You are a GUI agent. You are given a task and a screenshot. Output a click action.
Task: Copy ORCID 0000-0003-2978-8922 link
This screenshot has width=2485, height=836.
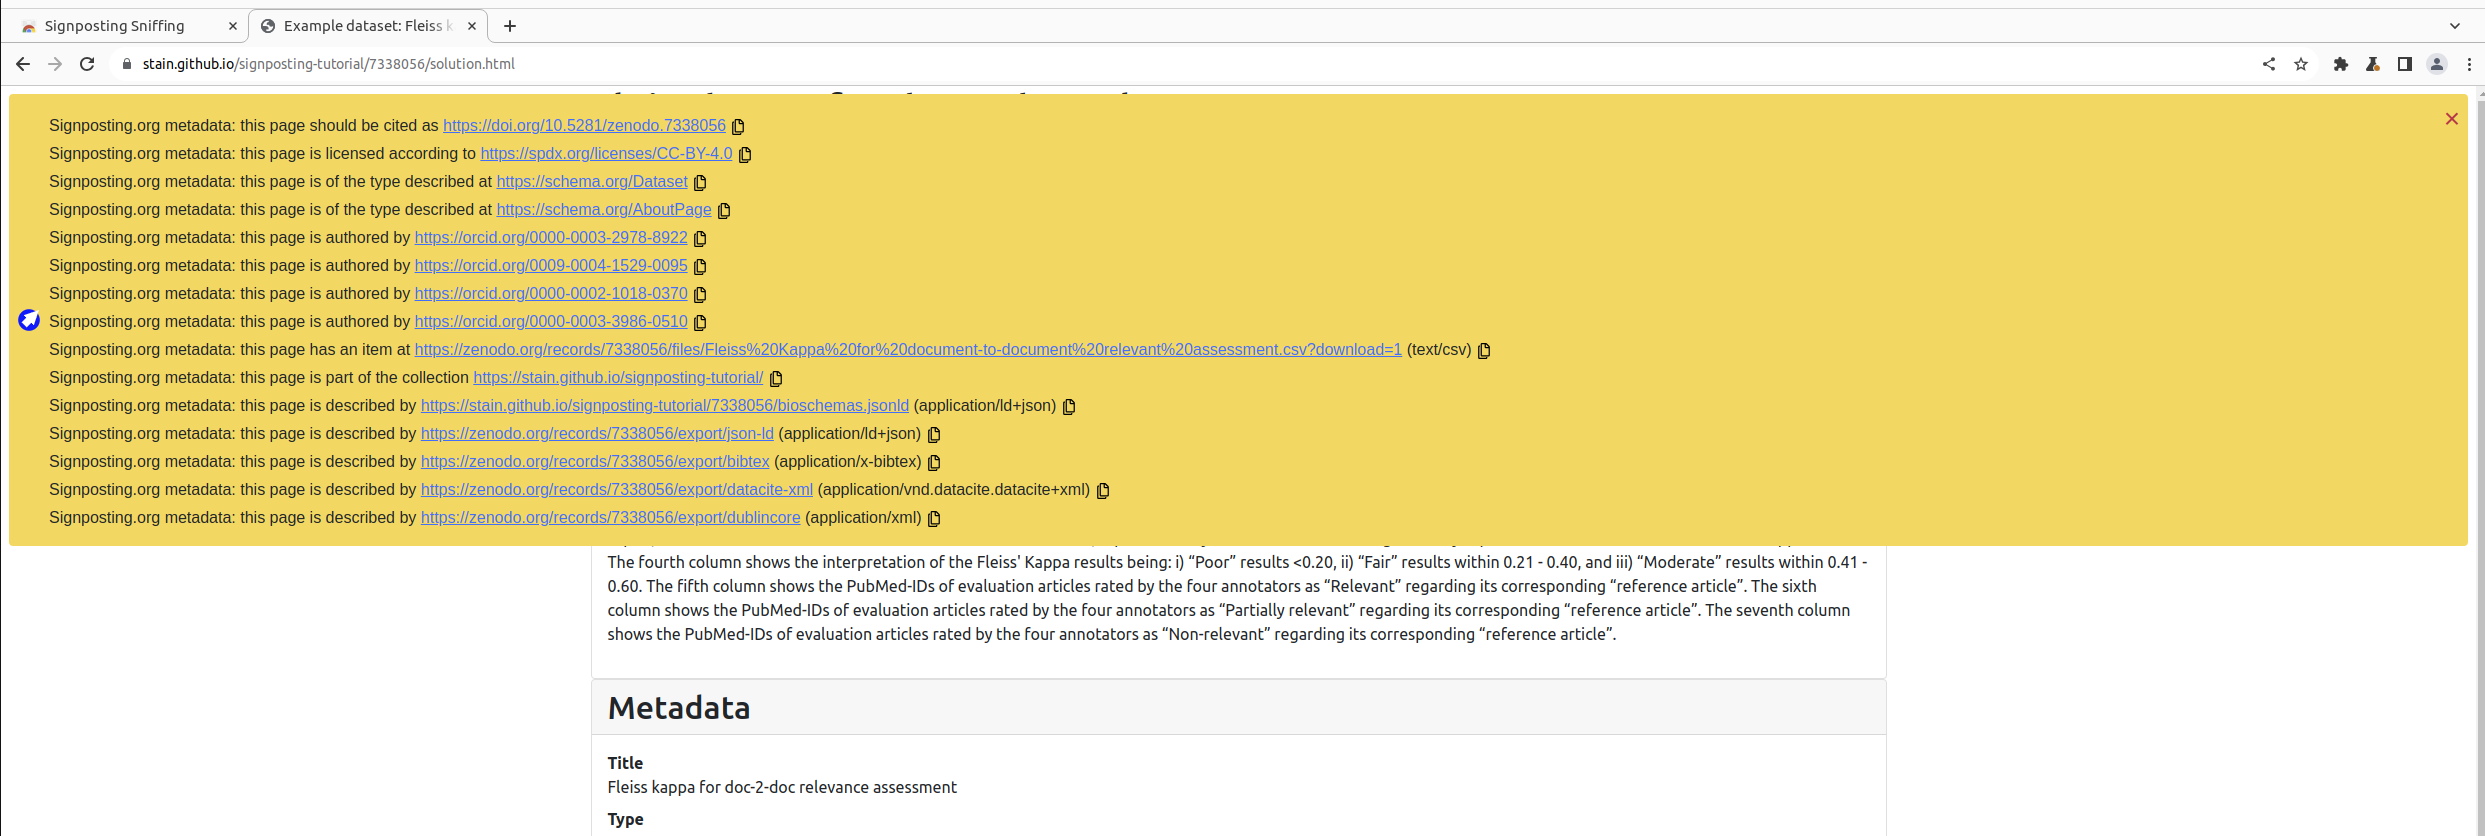[700, 238]
